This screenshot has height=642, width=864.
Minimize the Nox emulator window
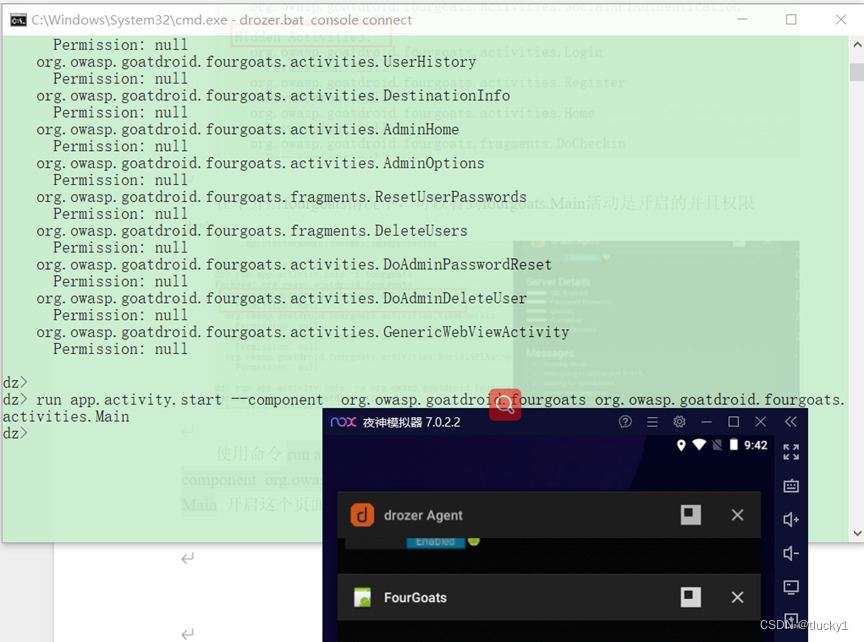coord(706,422)
